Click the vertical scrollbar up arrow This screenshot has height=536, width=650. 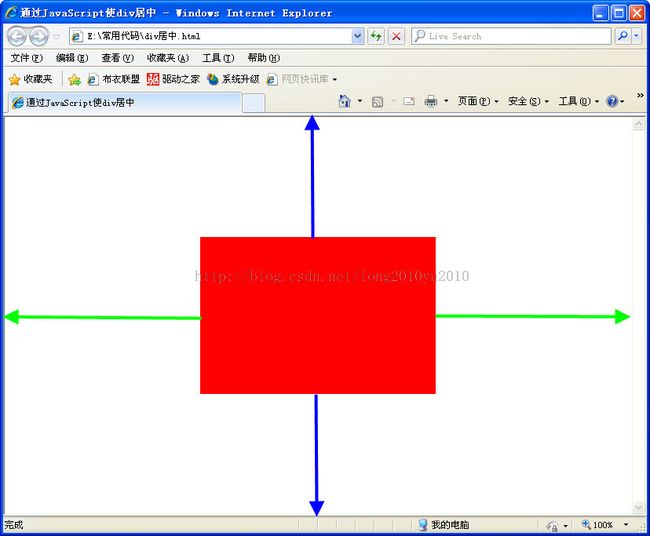[x=638, y=124]
